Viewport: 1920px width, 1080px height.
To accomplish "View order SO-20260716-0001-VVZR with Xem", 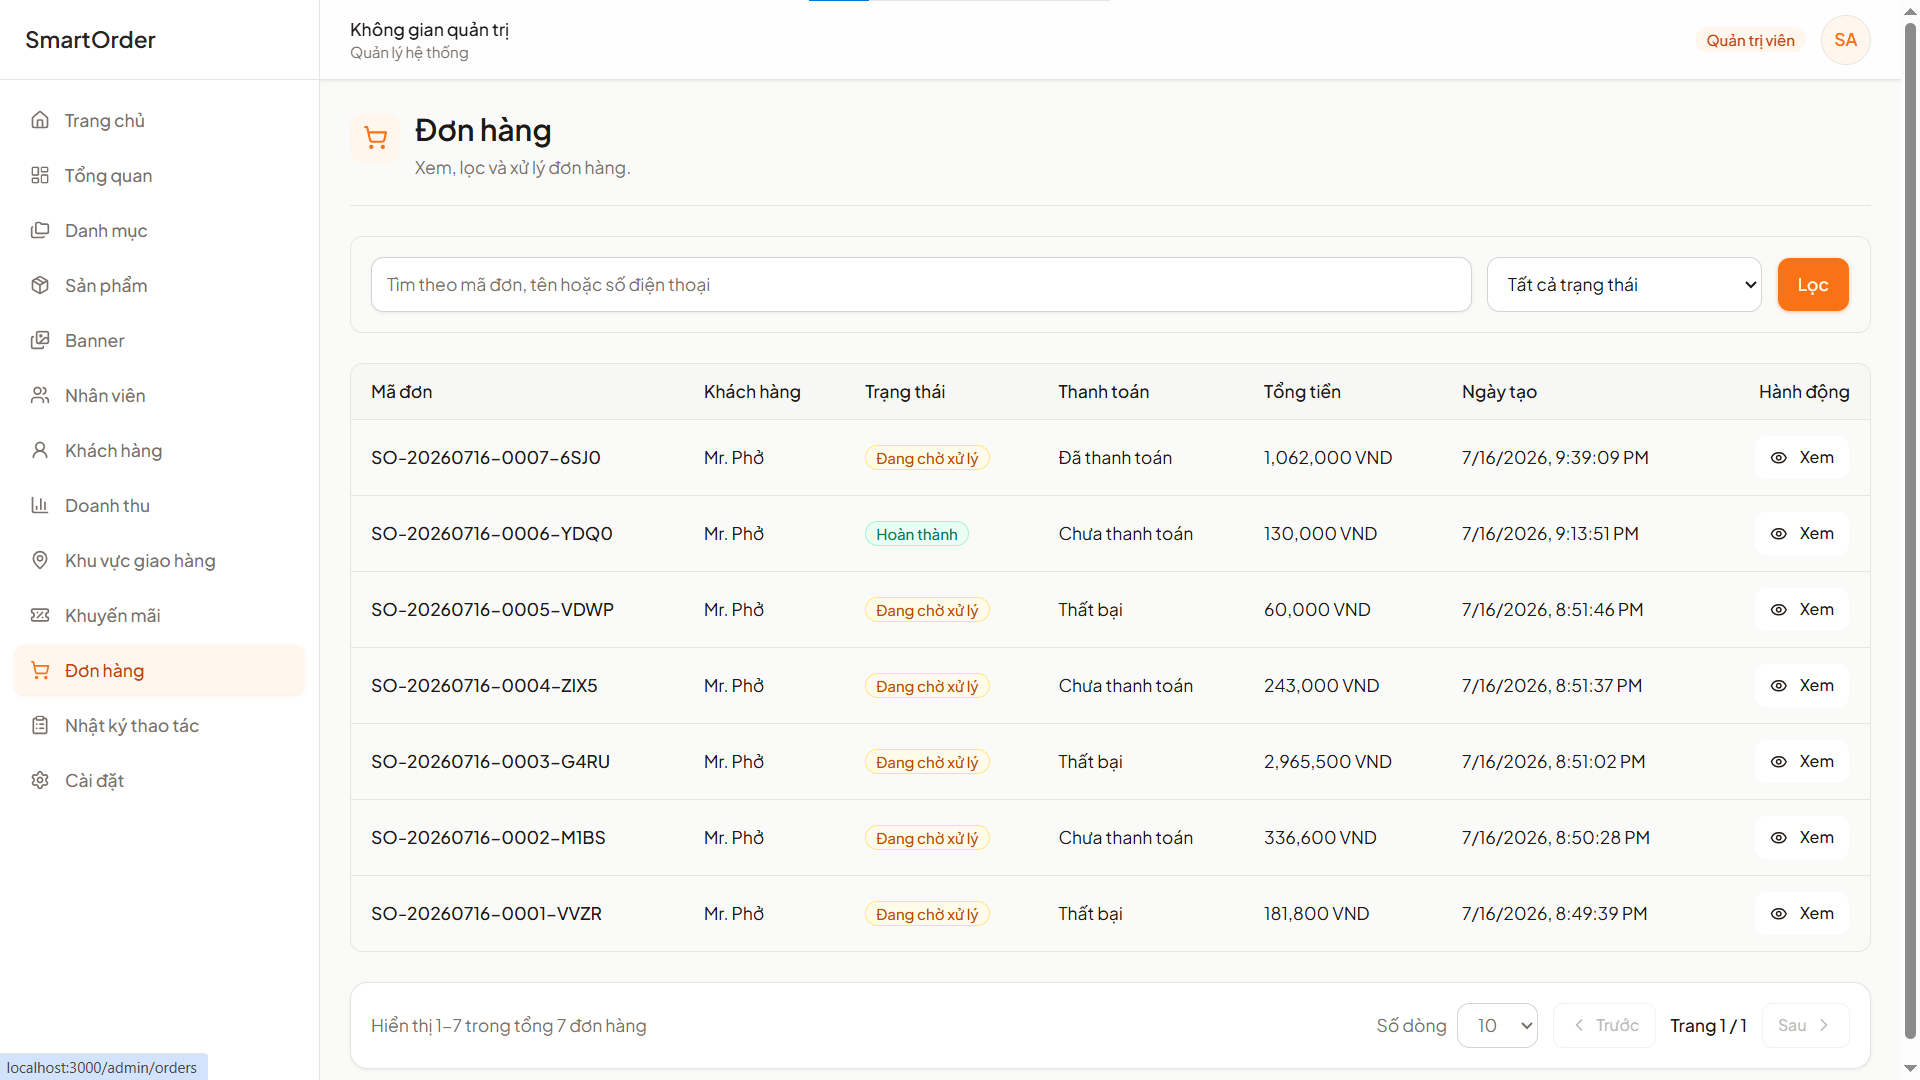I will pos(1802,914).
